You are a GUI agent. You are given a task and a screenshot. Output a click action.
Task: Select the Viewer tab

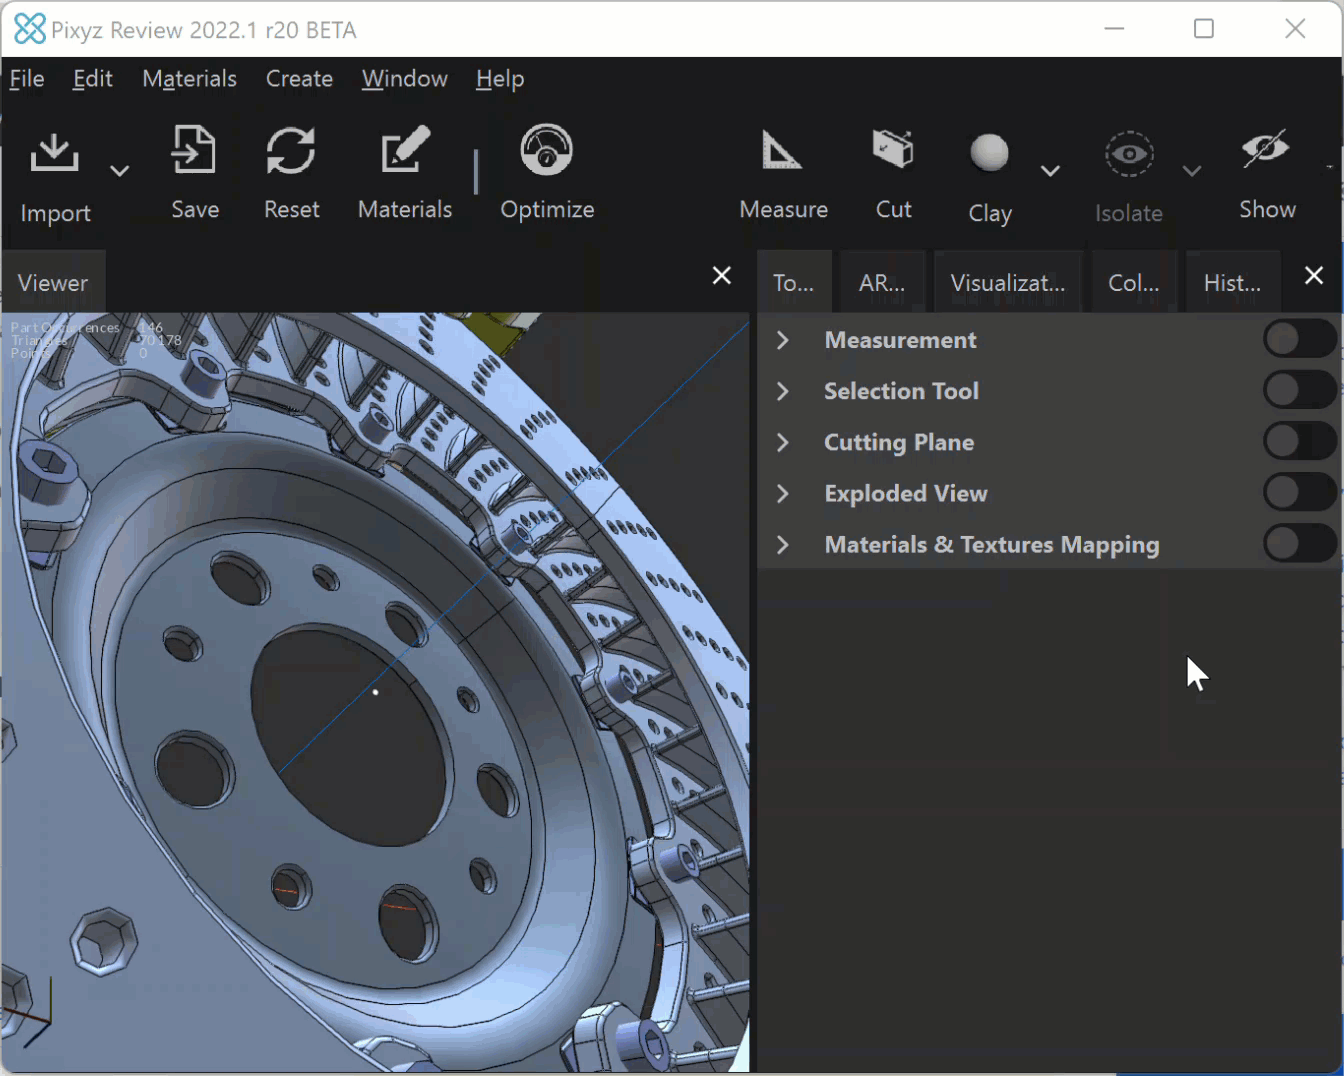tap(53, 282)
